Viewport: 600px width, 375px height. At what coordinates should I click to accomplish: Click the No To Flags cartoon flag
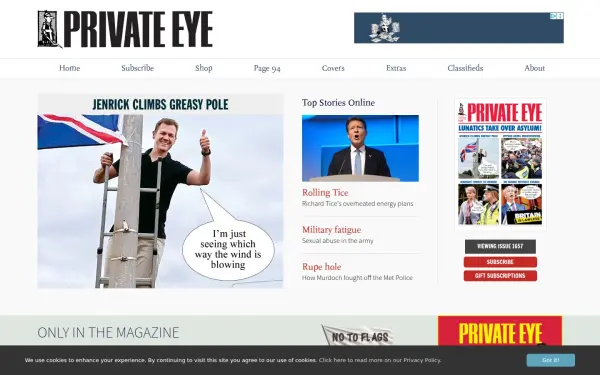(358, 335)
